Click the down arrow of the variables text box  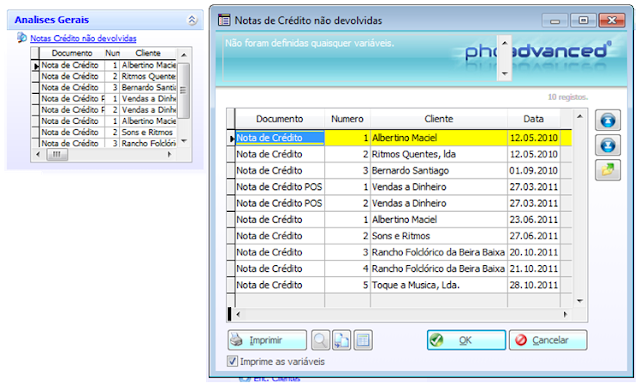(x=504, y=73)
